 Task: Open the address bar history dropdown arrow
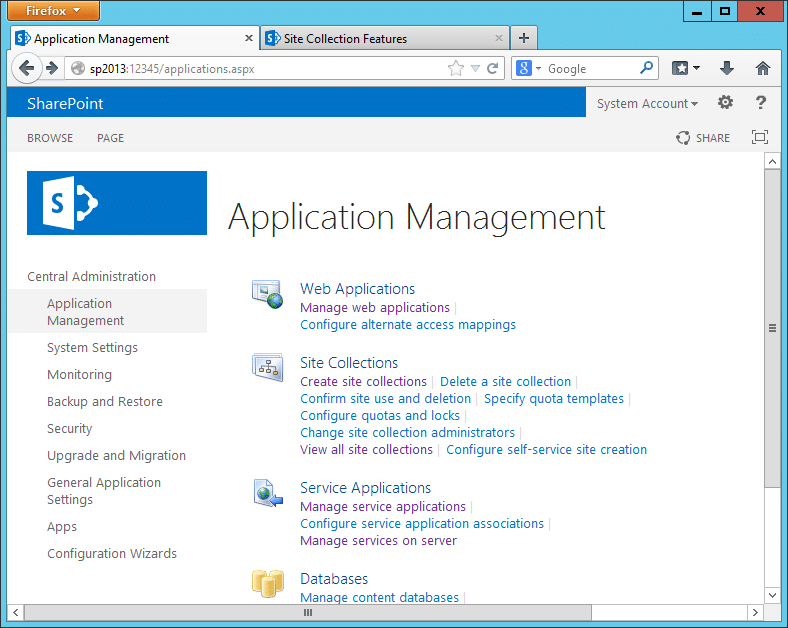click(x=475, y=68)
